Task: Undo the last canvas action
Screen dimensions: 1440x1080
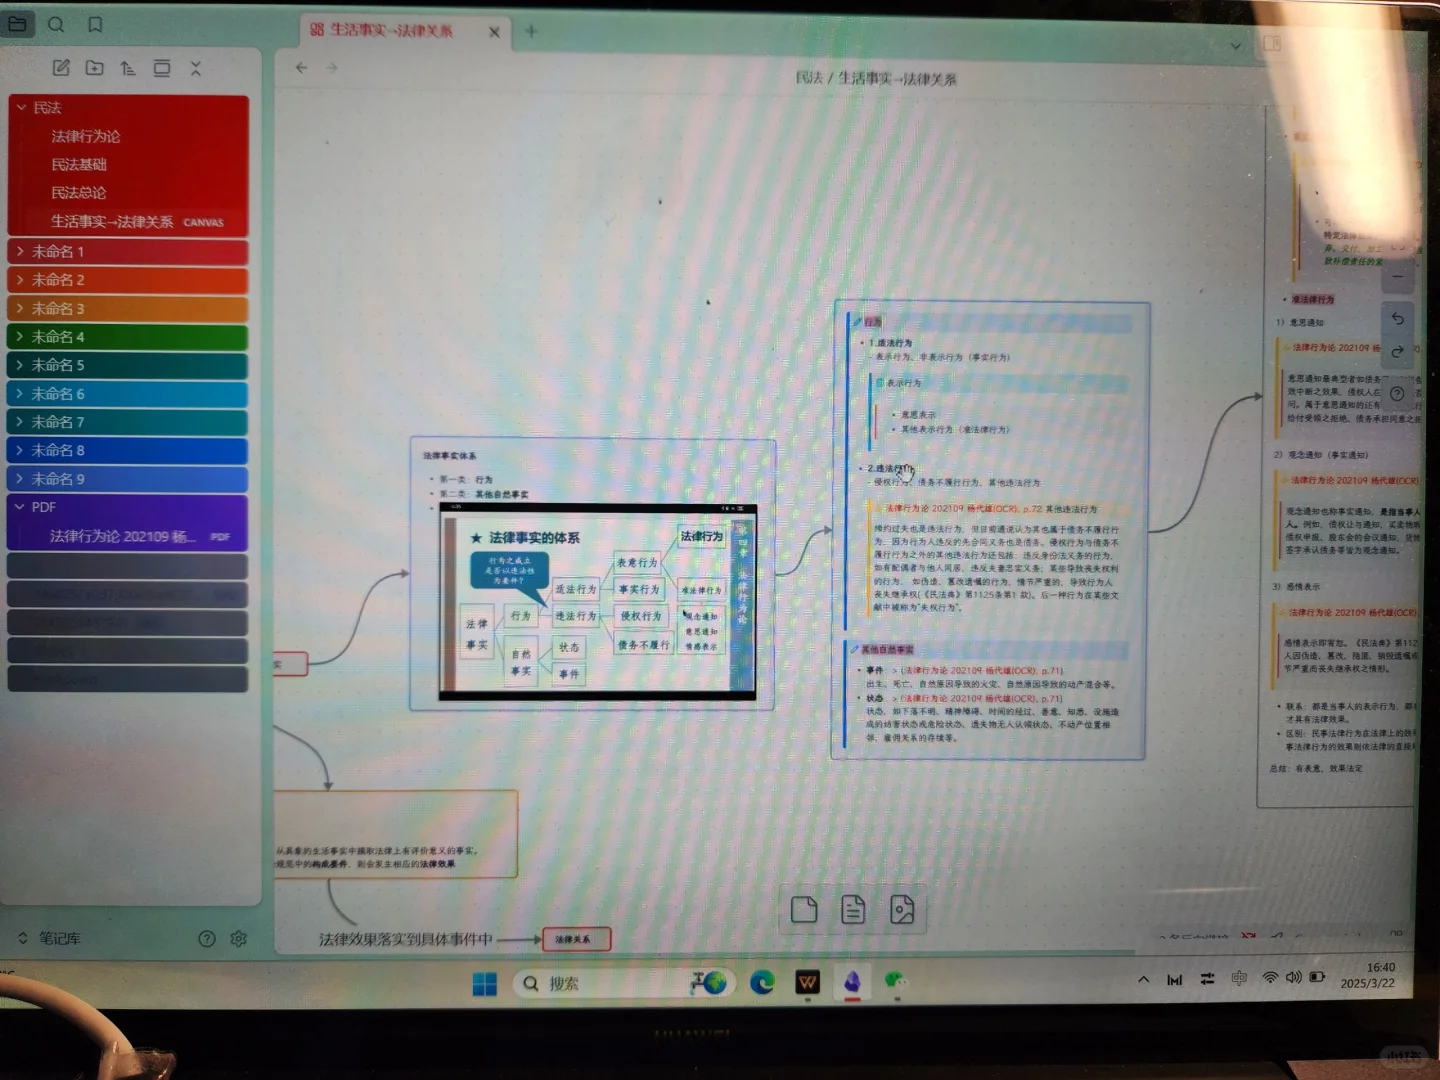Action: [x=1398, y=319]
